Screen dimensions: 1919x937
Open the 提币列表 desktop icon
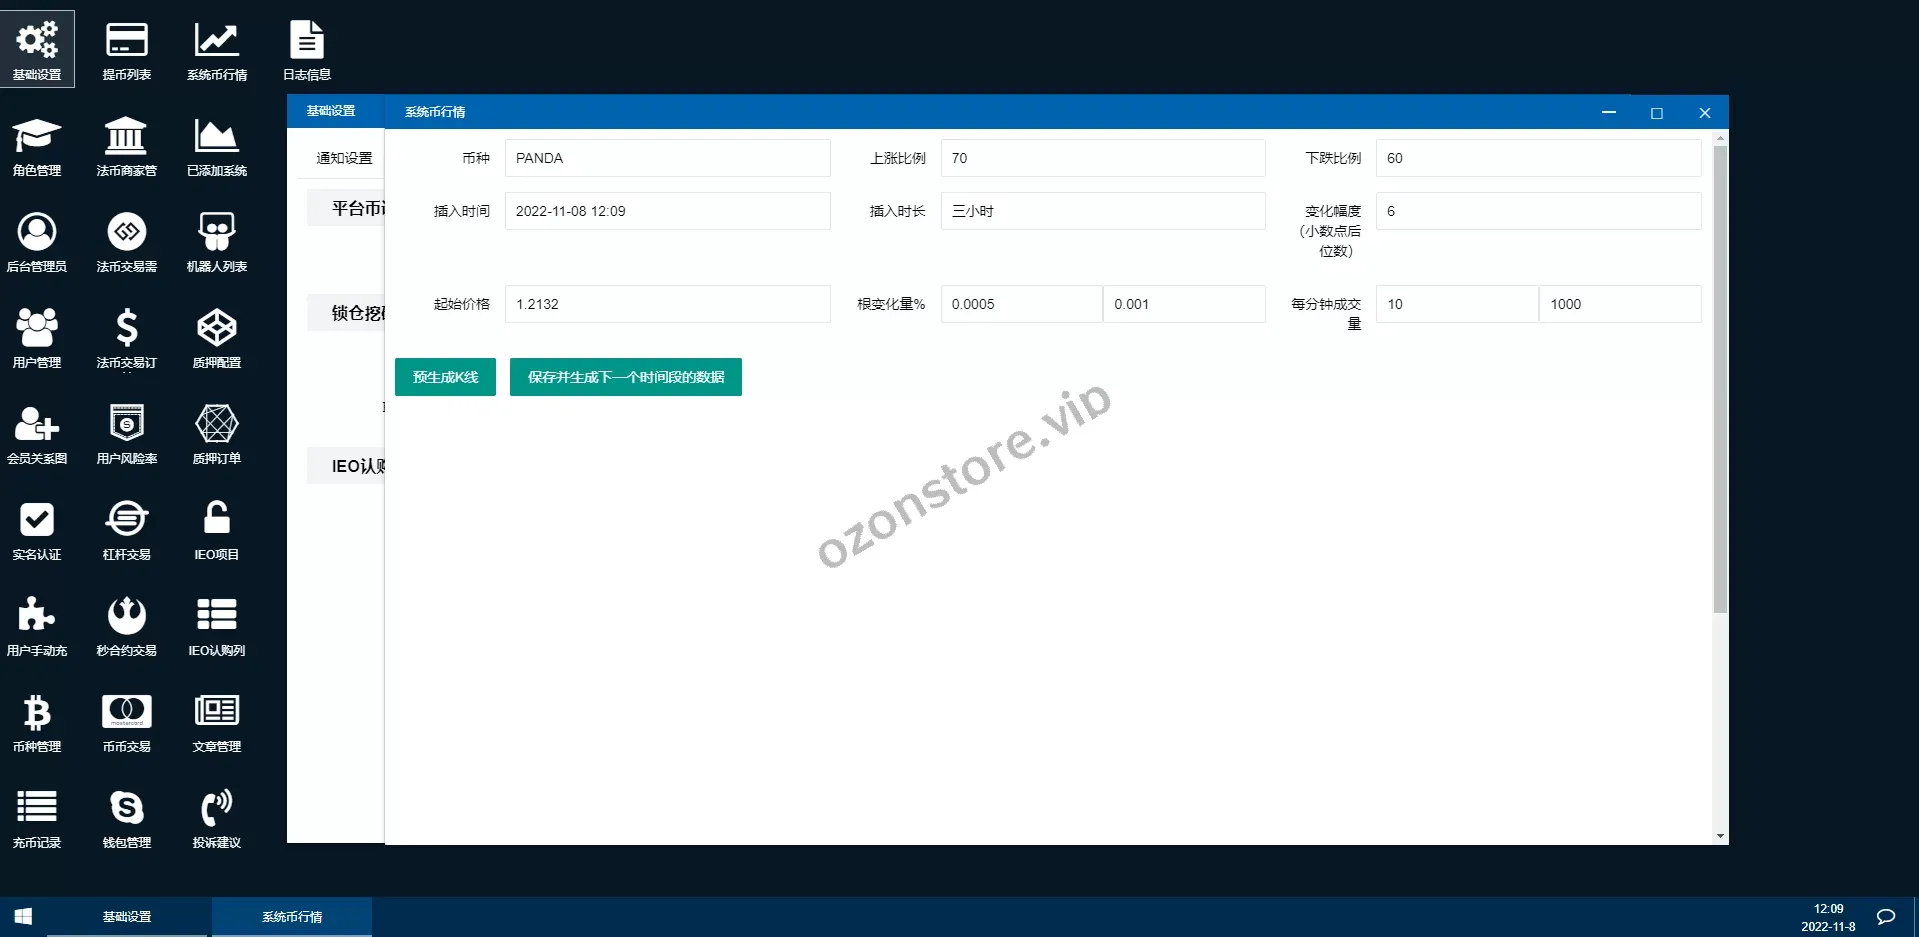pyautogui.click(x=126, y=49)
